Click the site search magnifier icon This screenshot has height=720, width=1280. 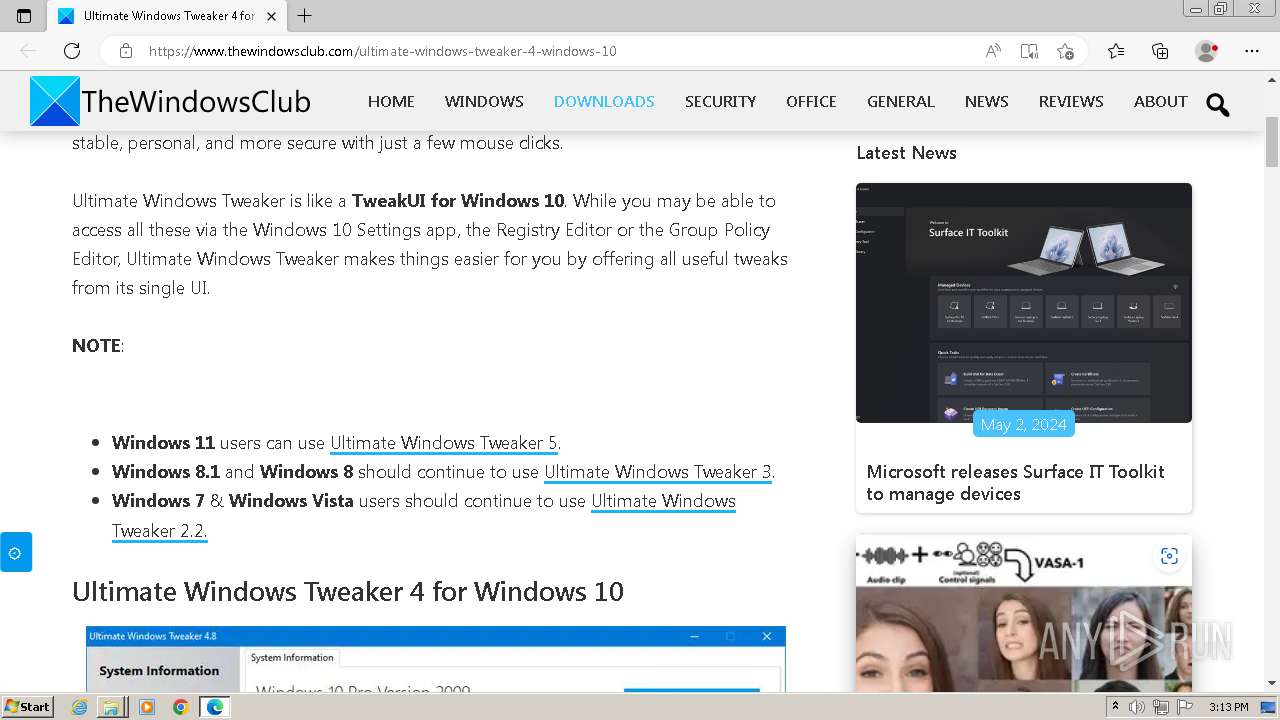[1217, 105]
